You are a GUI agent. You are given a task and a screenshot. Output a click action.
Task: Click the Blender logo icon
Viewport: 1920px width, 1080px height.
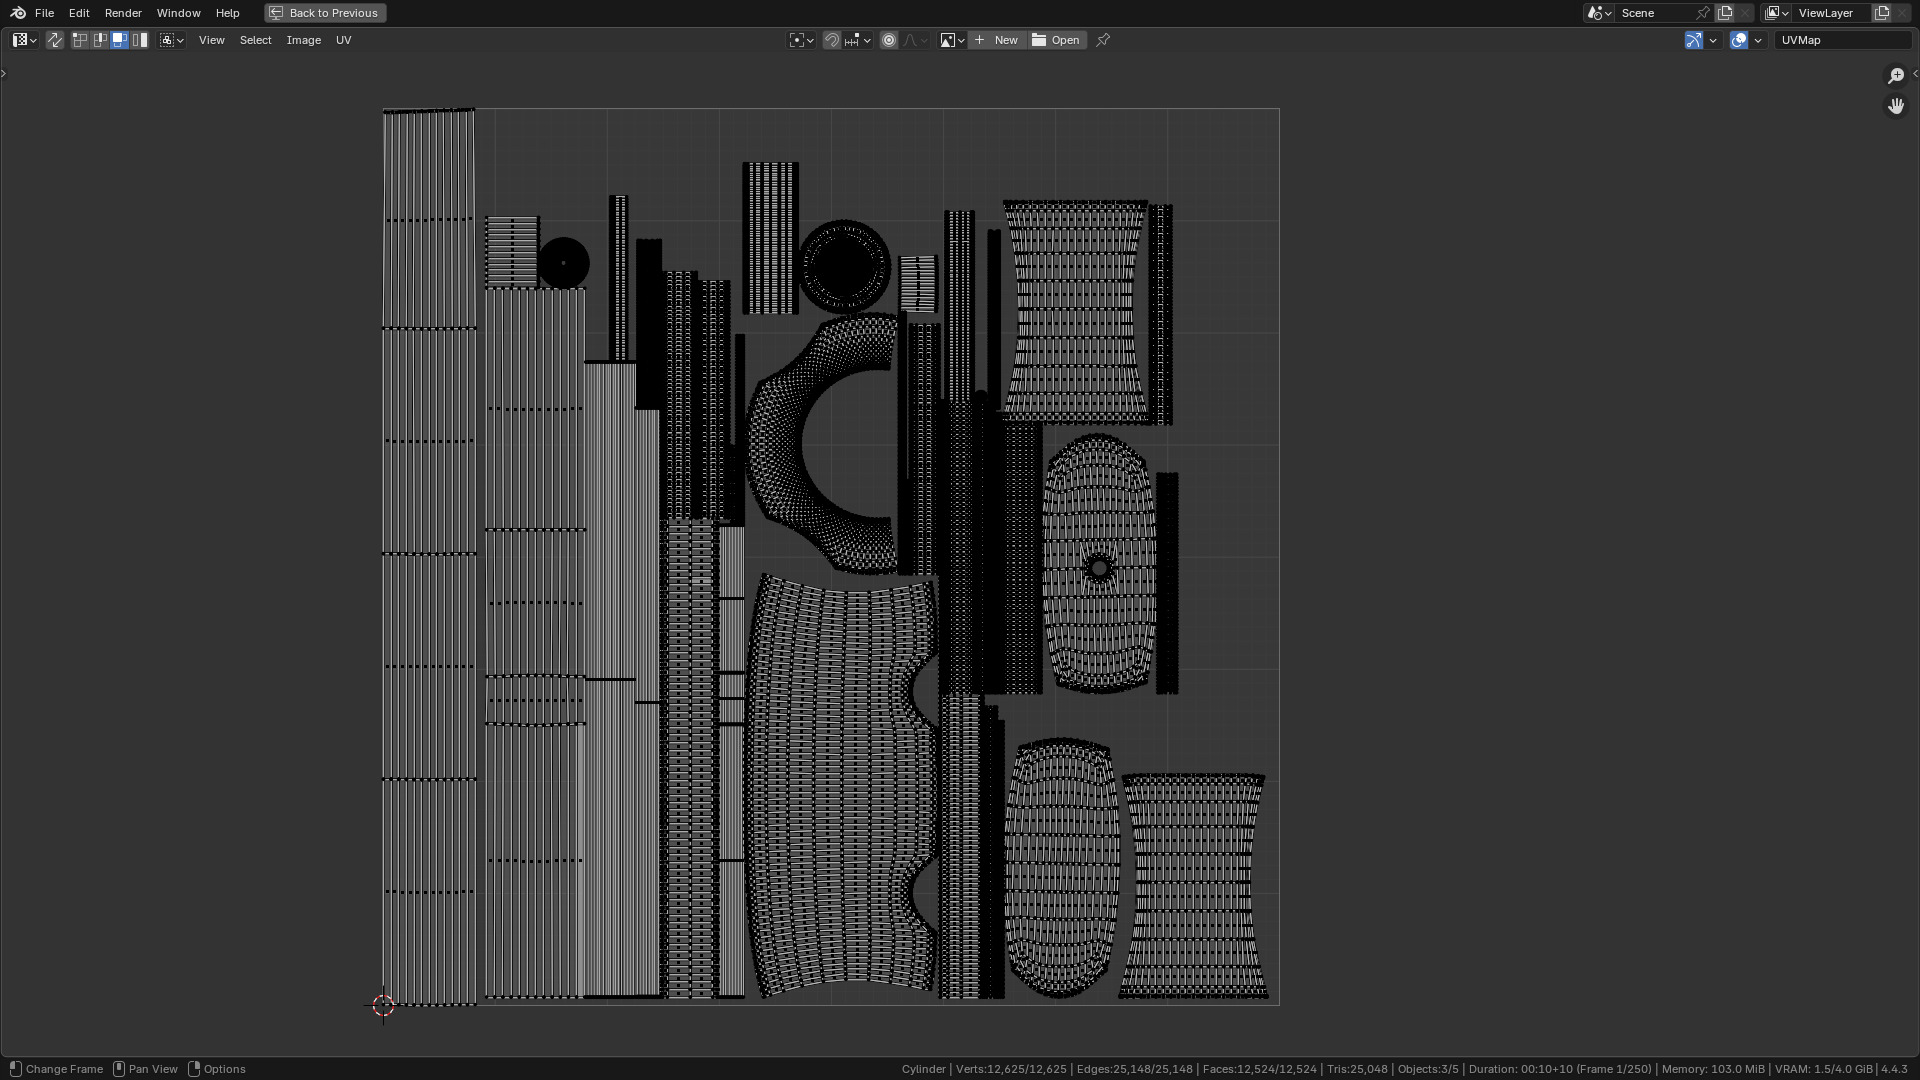click(18, 13)
